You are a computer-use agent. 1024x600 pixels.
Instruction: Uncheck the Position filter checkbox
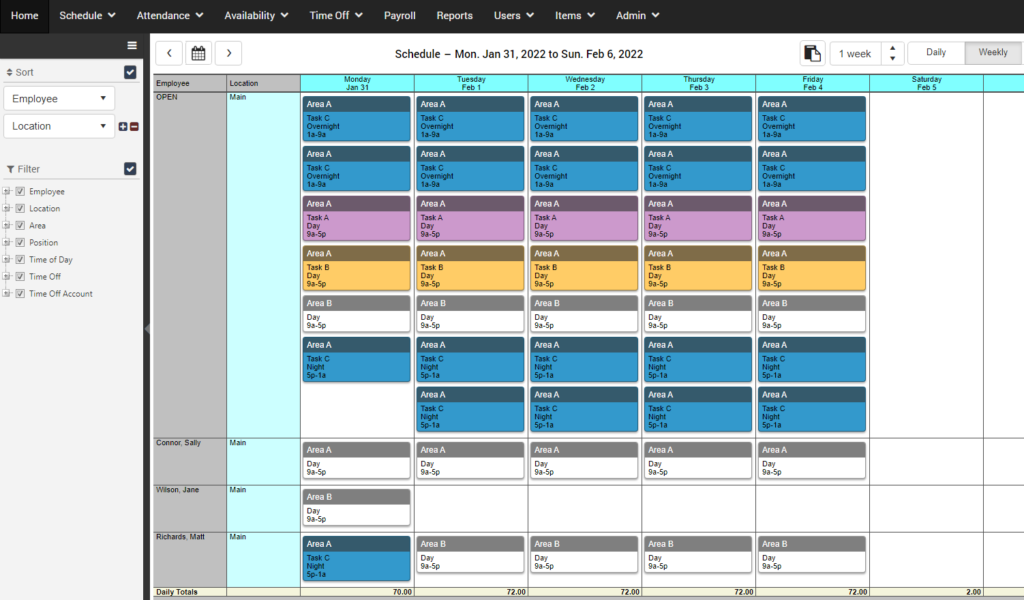click(x=20, y=242)
